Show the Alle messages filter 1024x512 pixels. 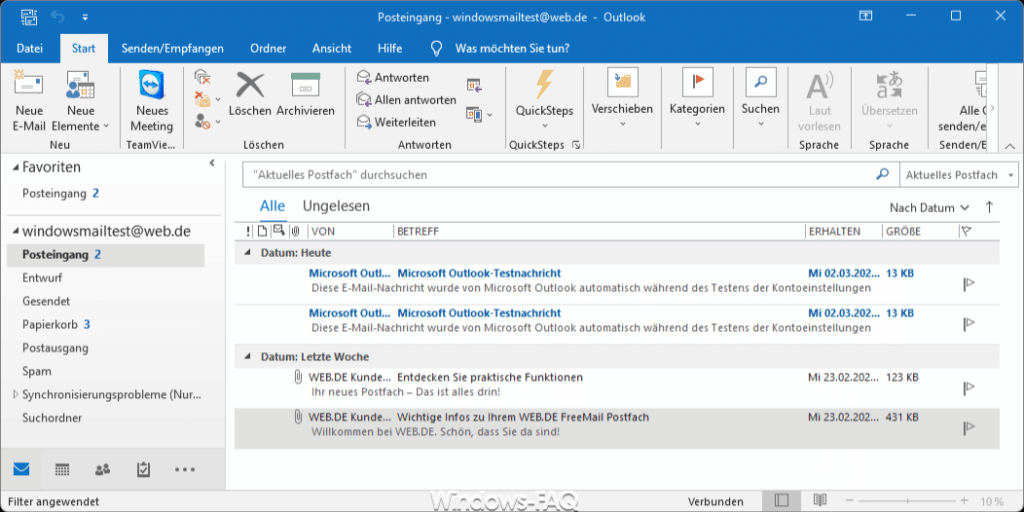(272, 206)
